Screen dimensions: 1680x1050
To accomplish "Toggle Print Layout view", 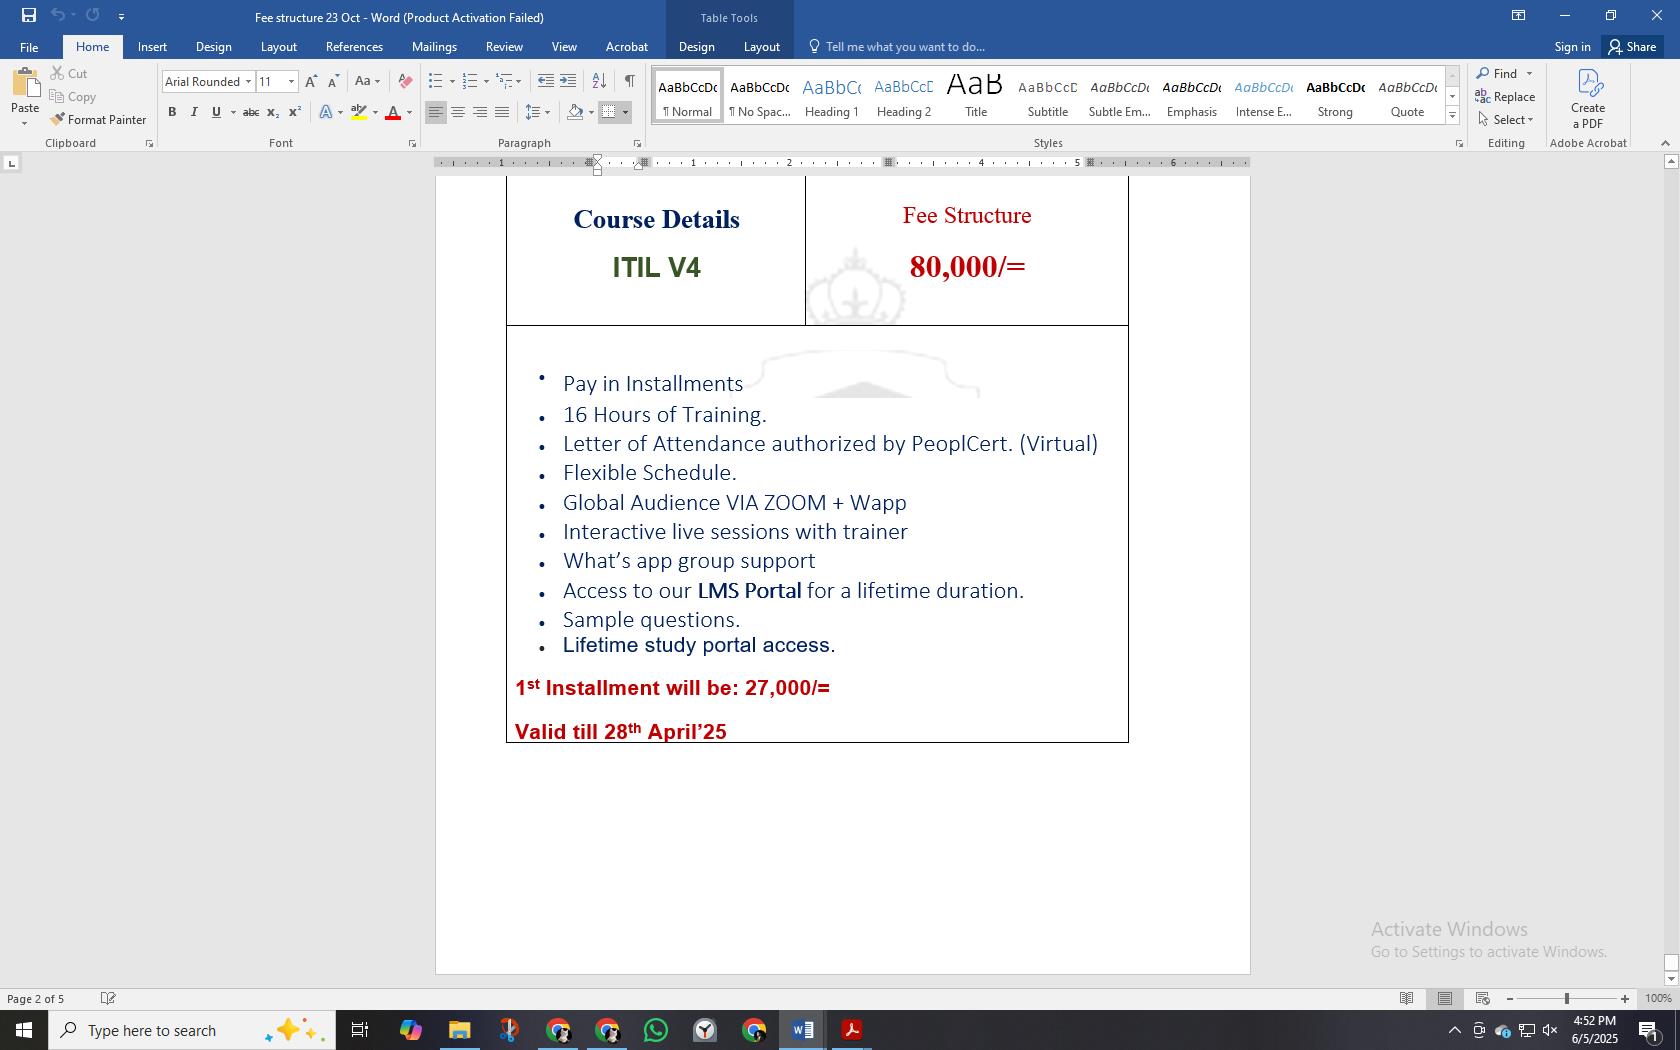I will pyautogui.click(x=1445, y=998).
